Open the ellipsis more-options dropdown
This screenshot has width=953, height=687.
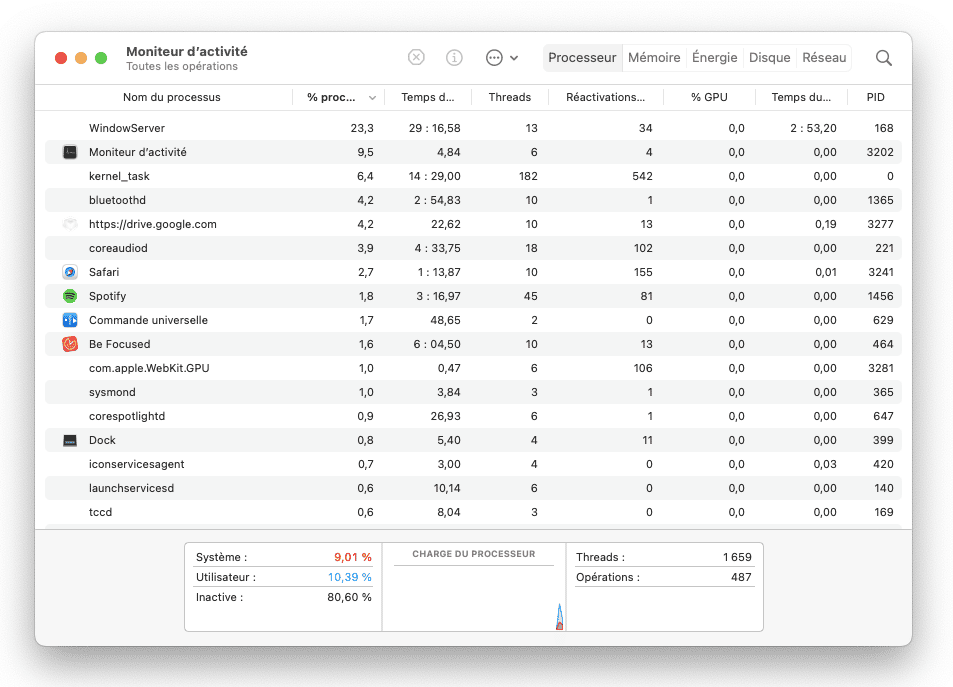tap(501, 58)
